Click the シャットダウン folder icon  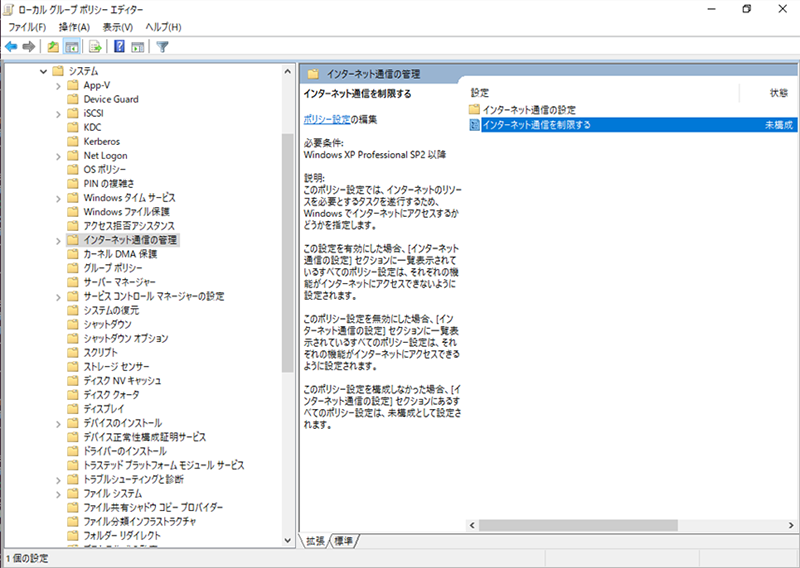[x=73, y=324]
